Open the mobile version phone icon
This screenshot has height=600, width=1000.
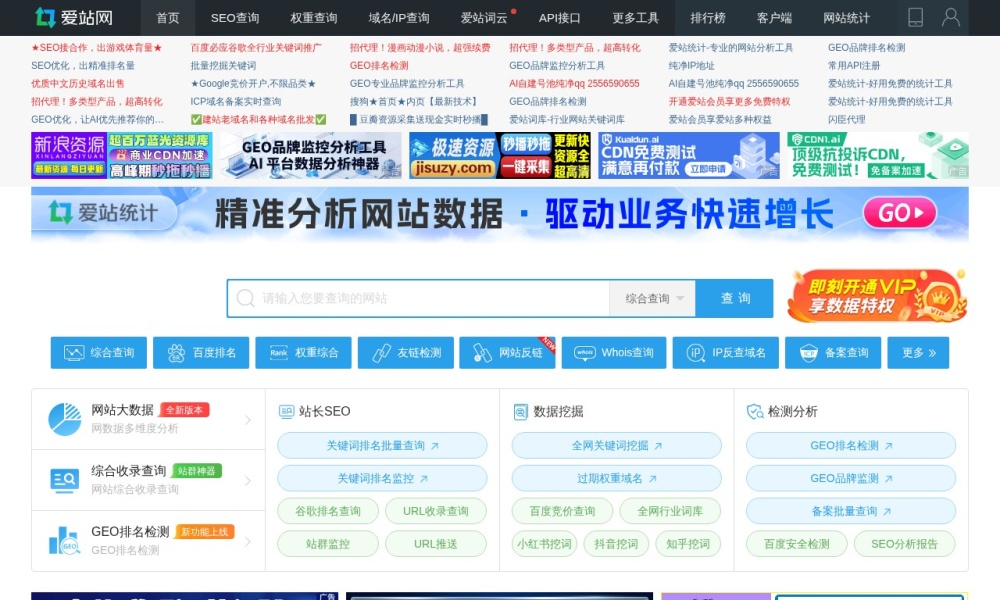click(x=915, y=17)
